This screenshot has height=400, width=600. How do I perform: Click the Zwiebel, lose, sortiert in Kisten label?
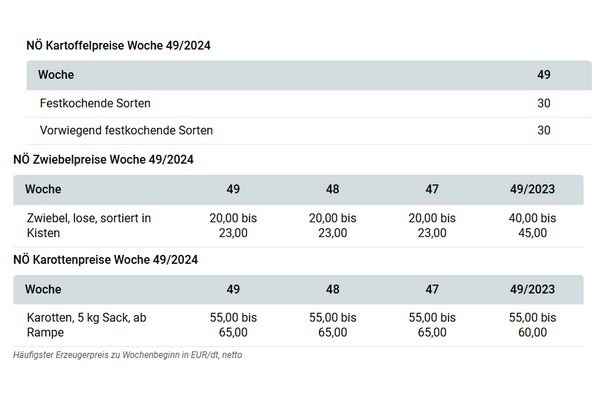87,225
